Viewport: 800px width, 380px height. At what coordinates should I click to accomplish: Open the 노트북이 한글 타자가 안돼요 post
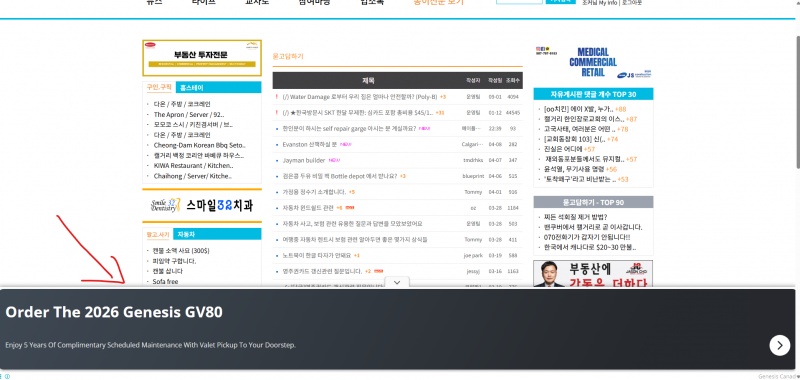click(x=316, y=255)
